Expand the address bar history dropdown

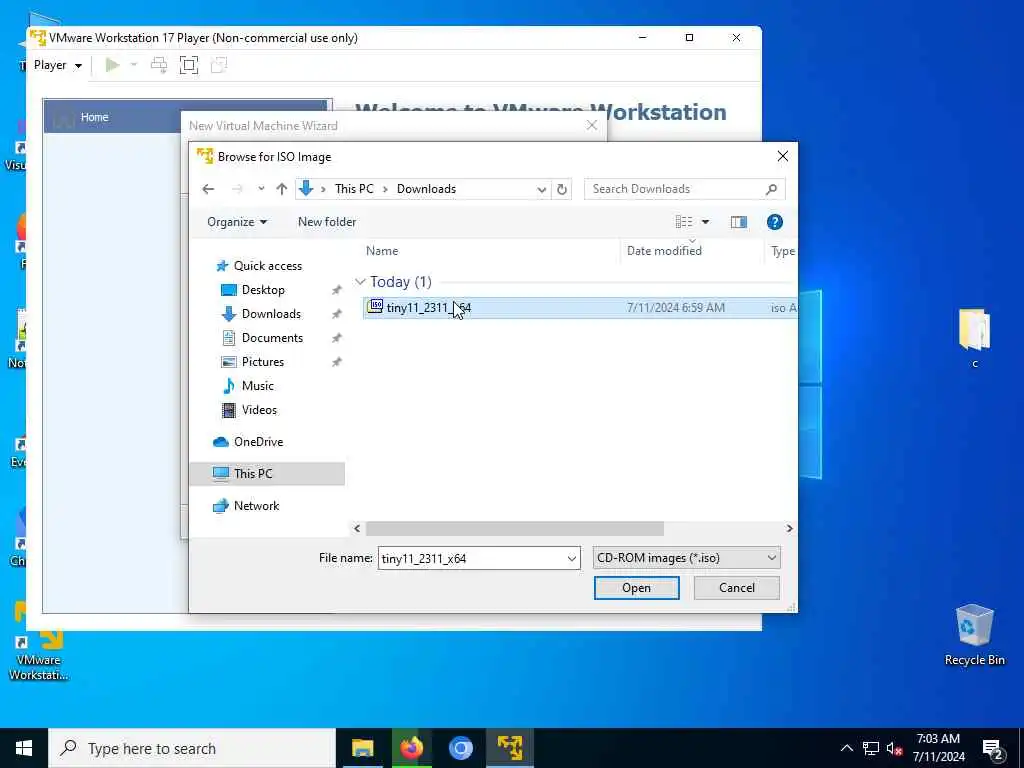(541, 189)
